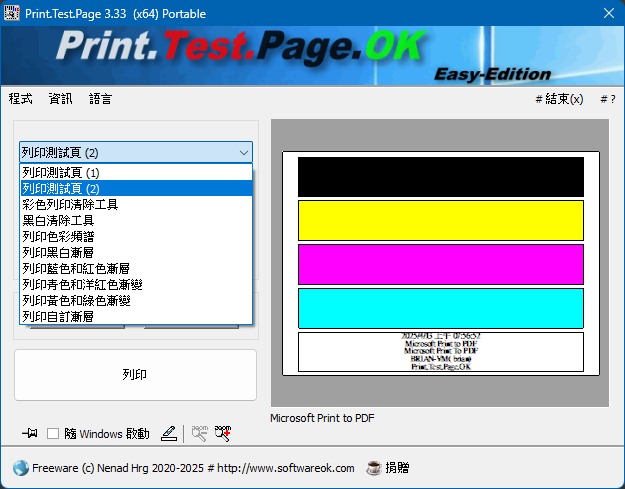
Task: Click the # 結束(x) exit link
Action: click(x=559, y=99)
